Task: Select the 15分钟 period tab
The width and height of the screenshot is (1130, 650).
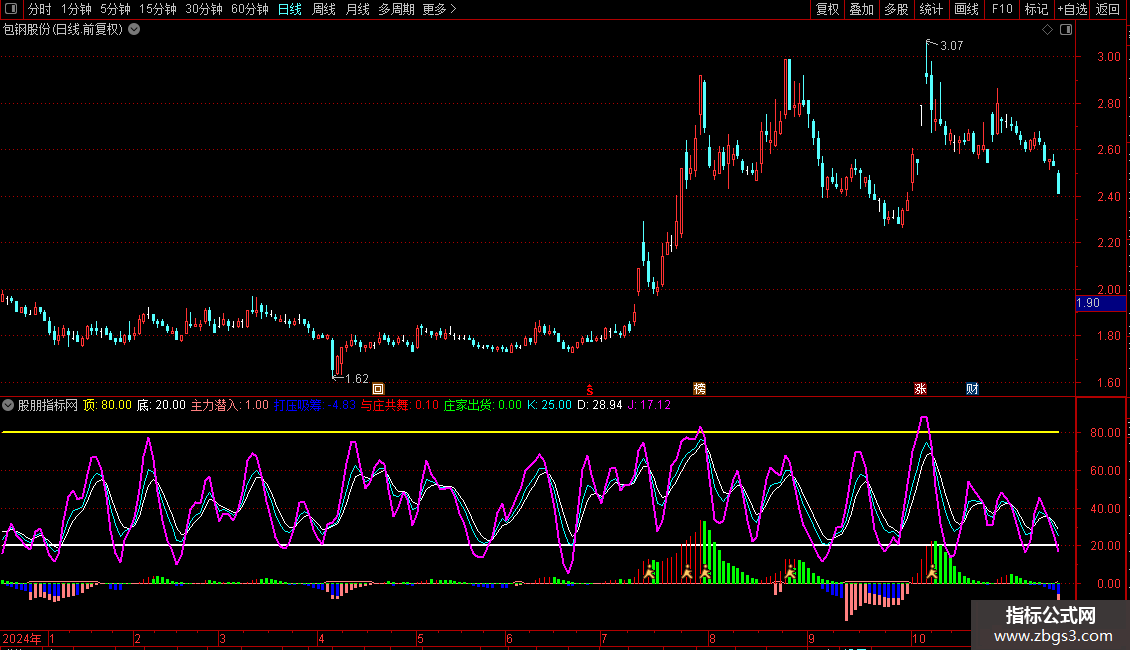Action: click(157, 9)
